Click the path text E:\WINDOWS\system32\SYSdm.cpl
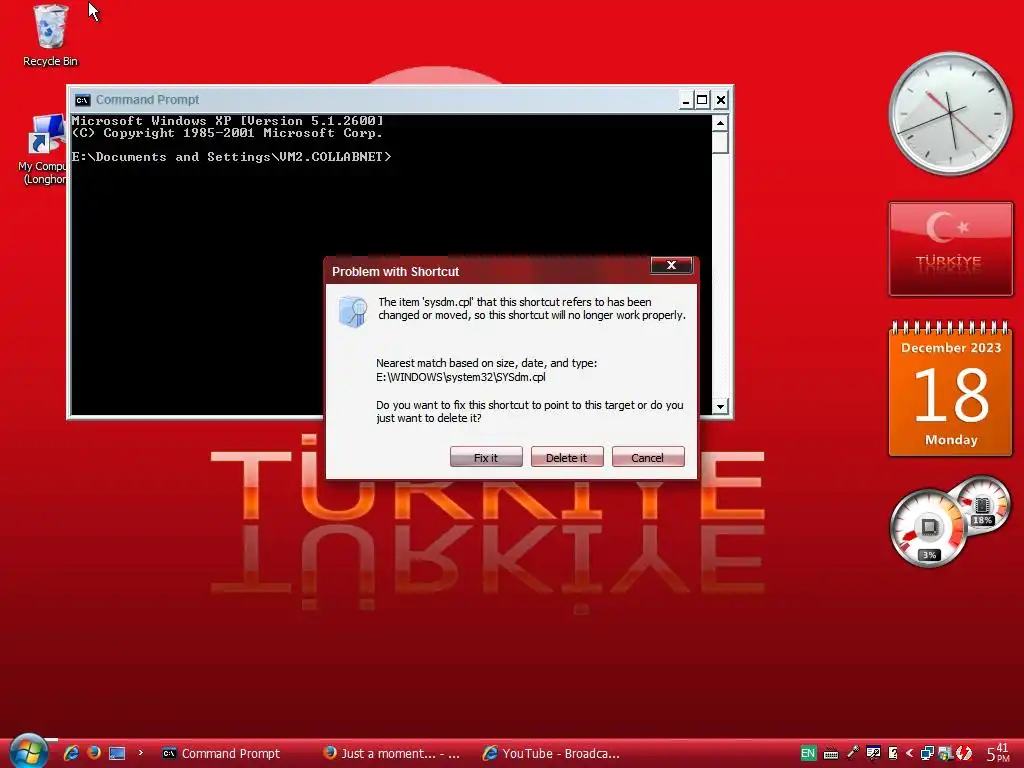 point(460,377)
